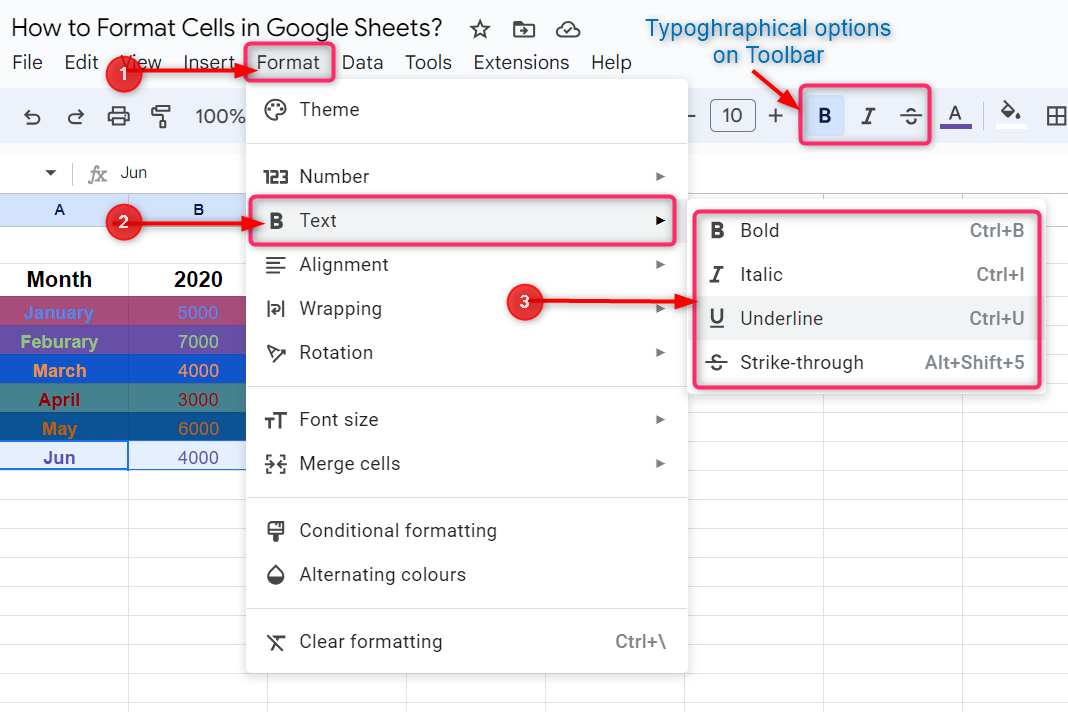The width and height of the screenshot is (1068, 712).
Task: Toggle Strikethrough in the toolbar
Action: click(911, 116)
